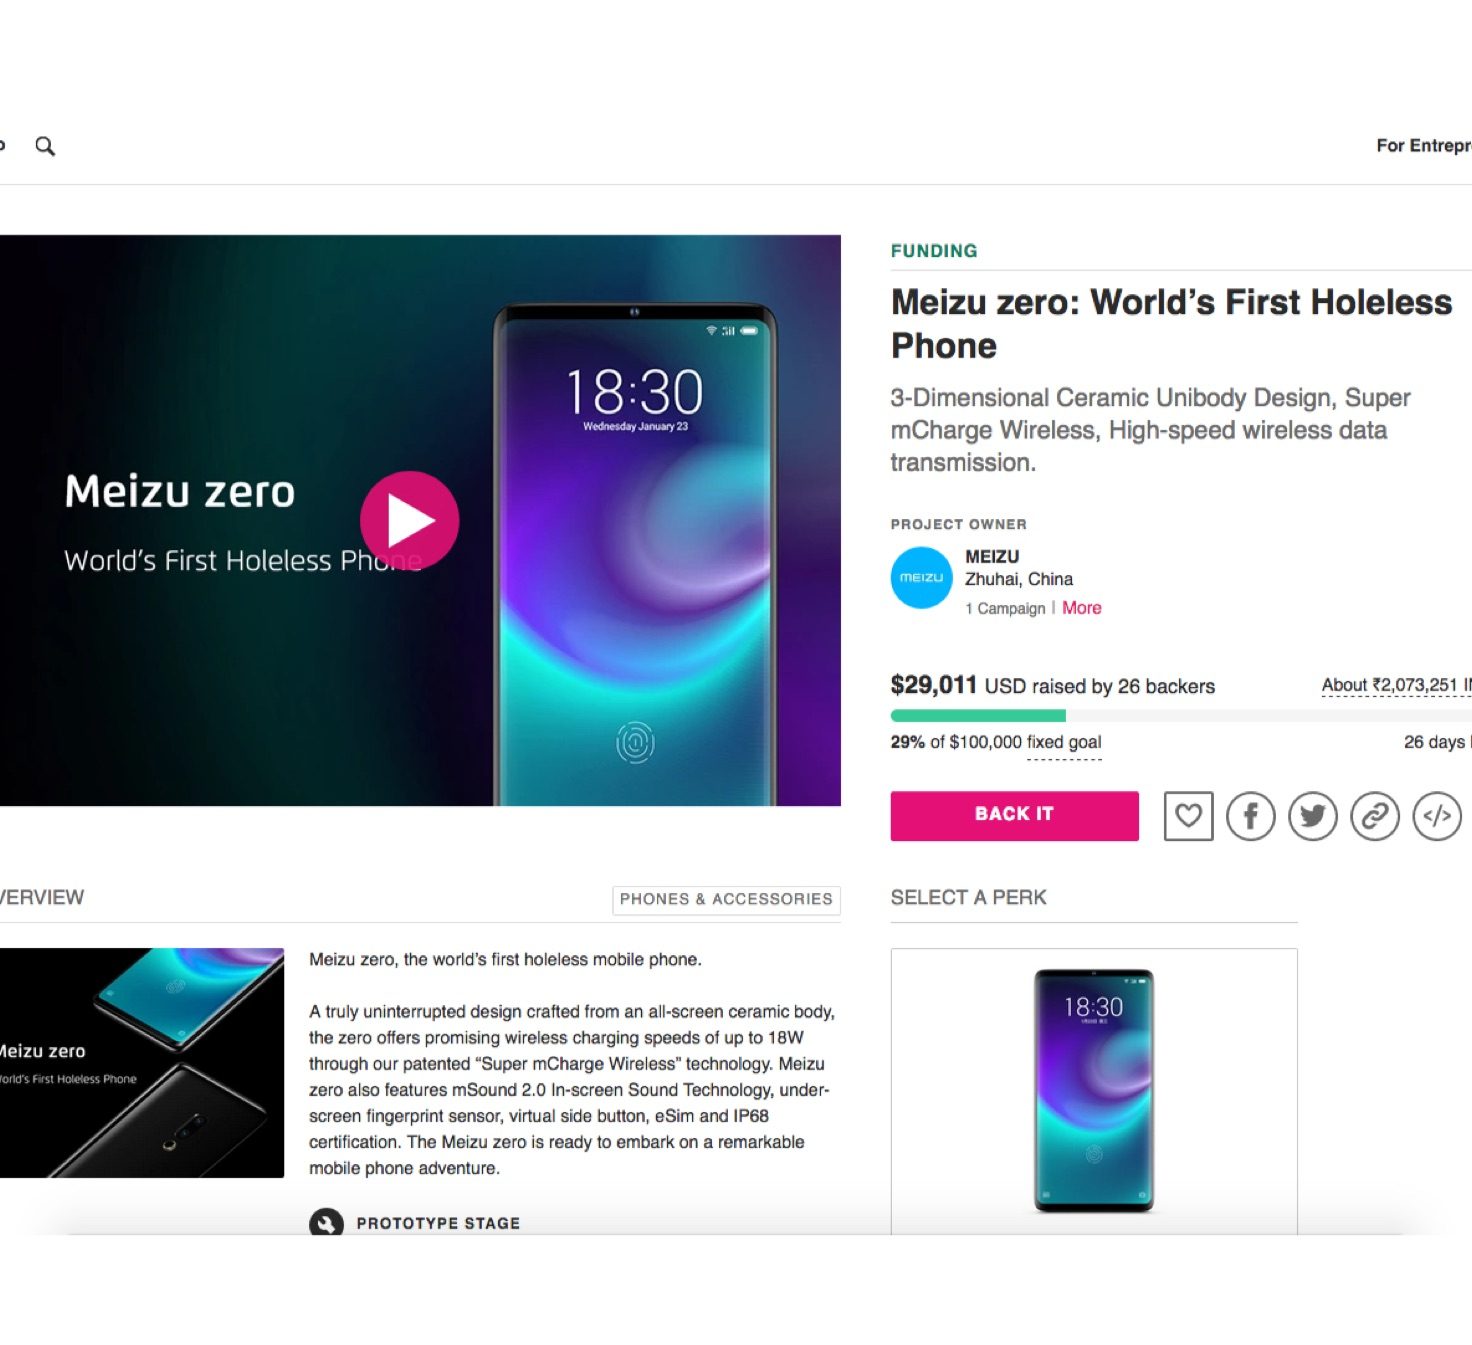Open the Meizu zero overview thumbnail

click(x=141, y=1062)
